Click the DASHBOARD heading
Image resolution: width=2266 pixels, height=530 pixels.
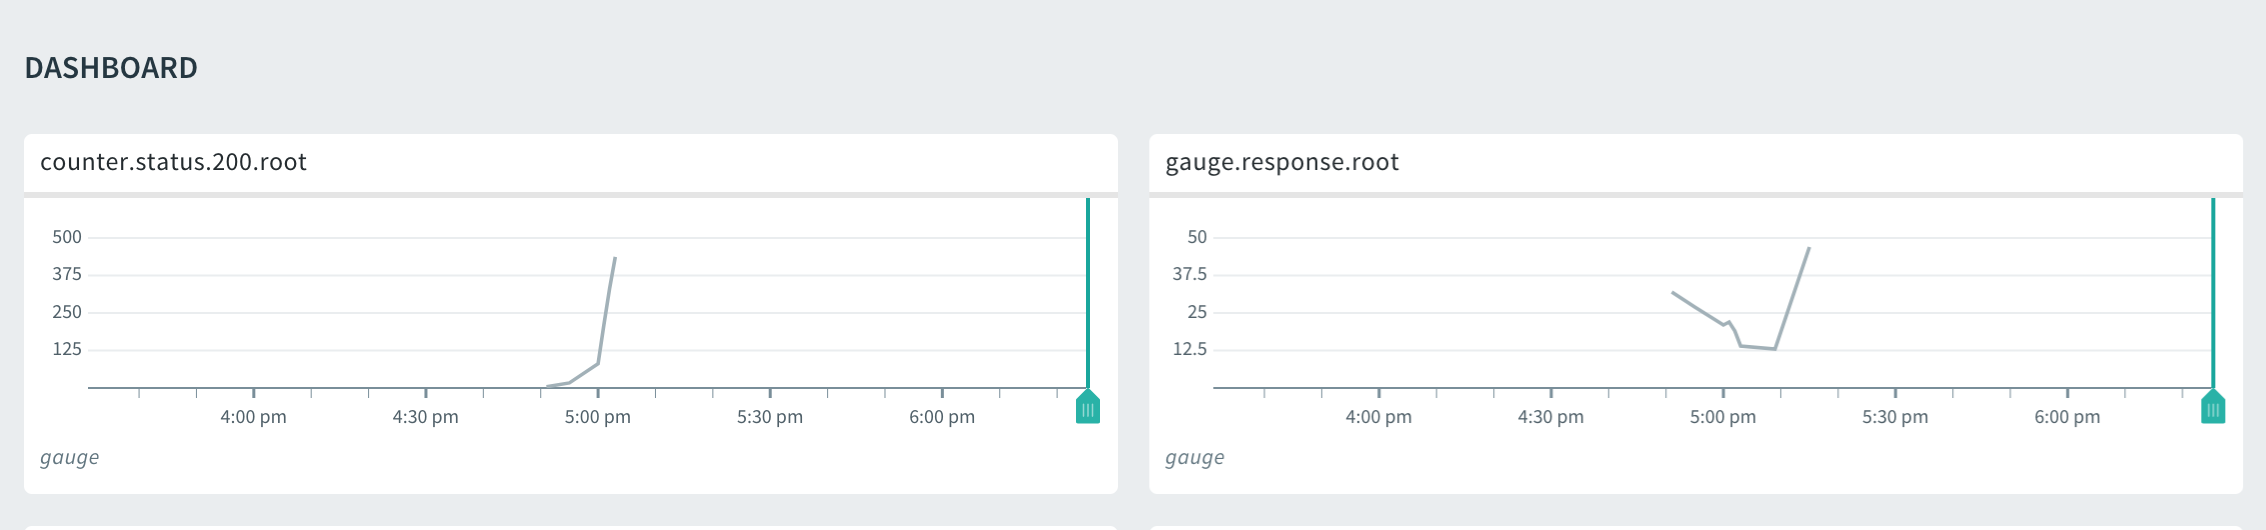pos(111,68)
